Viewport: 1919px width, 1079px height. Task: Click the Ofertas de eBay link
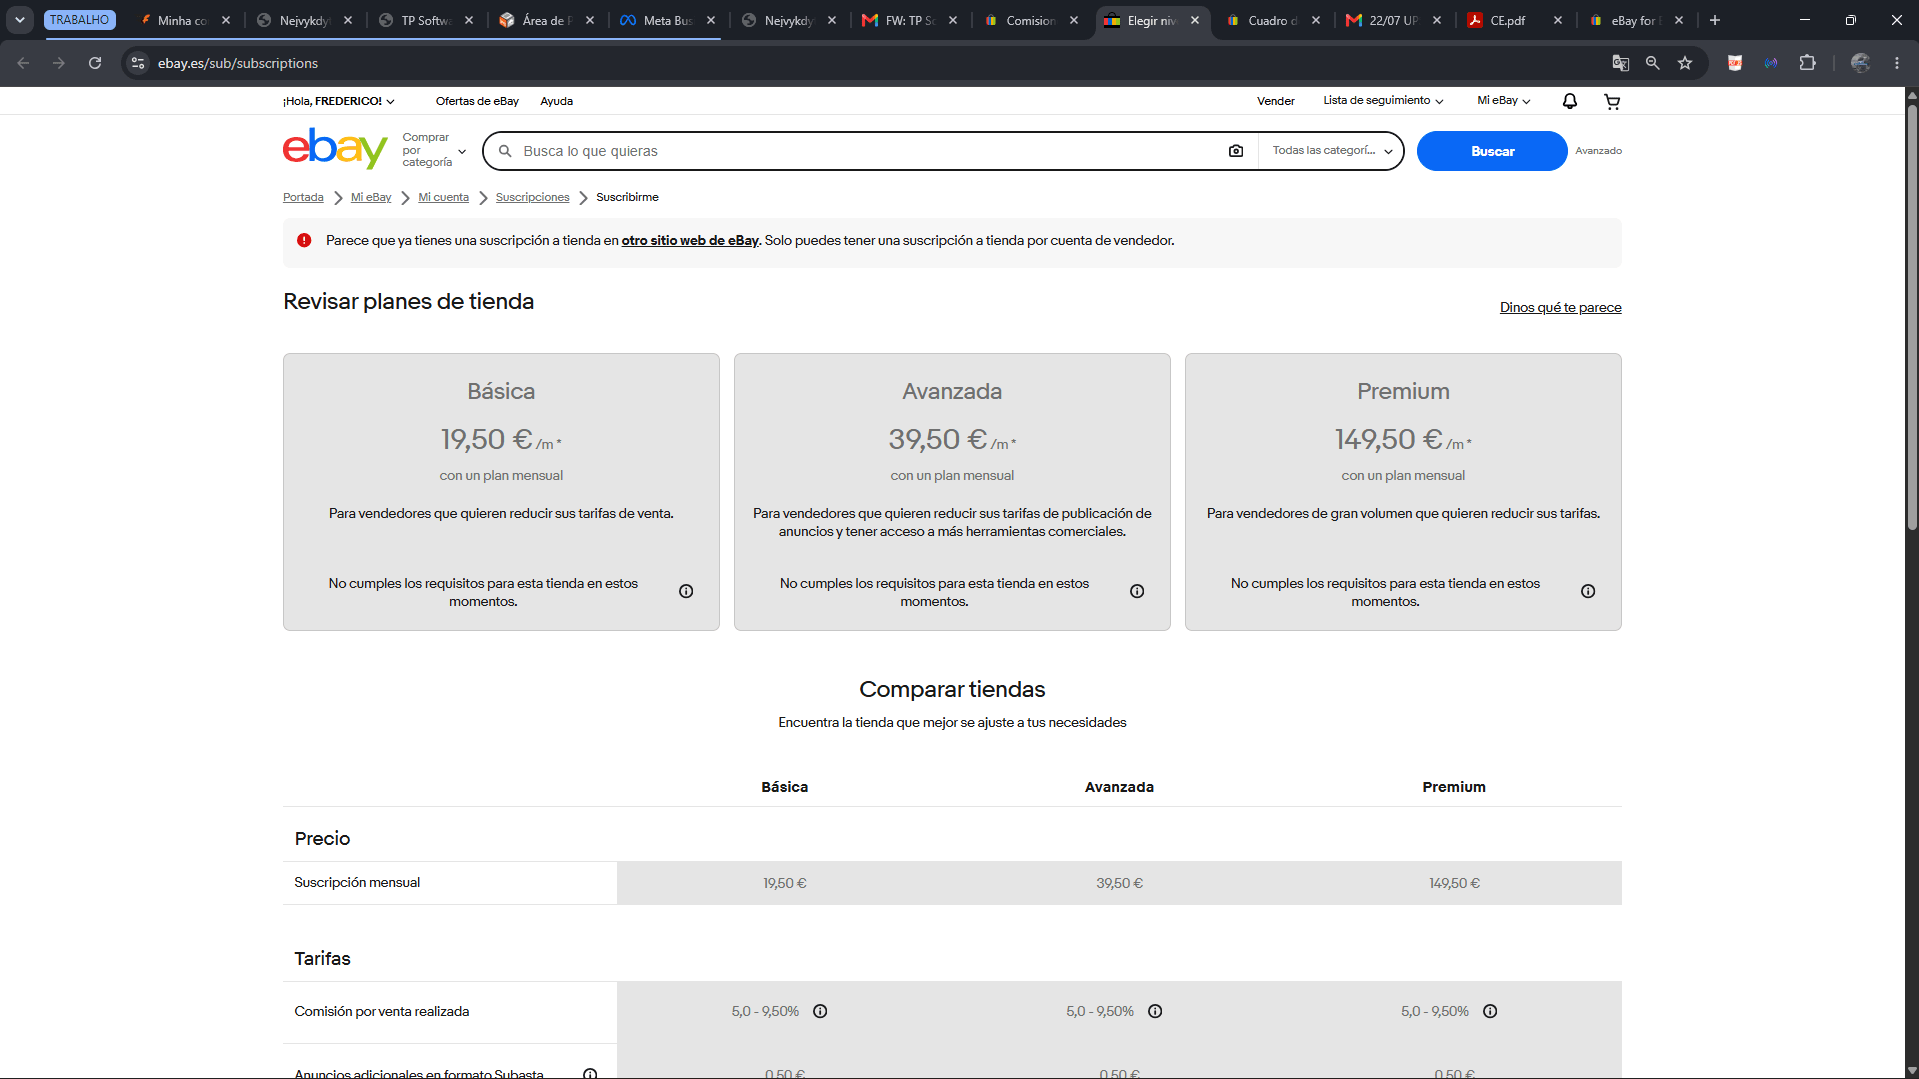[477, 101]
